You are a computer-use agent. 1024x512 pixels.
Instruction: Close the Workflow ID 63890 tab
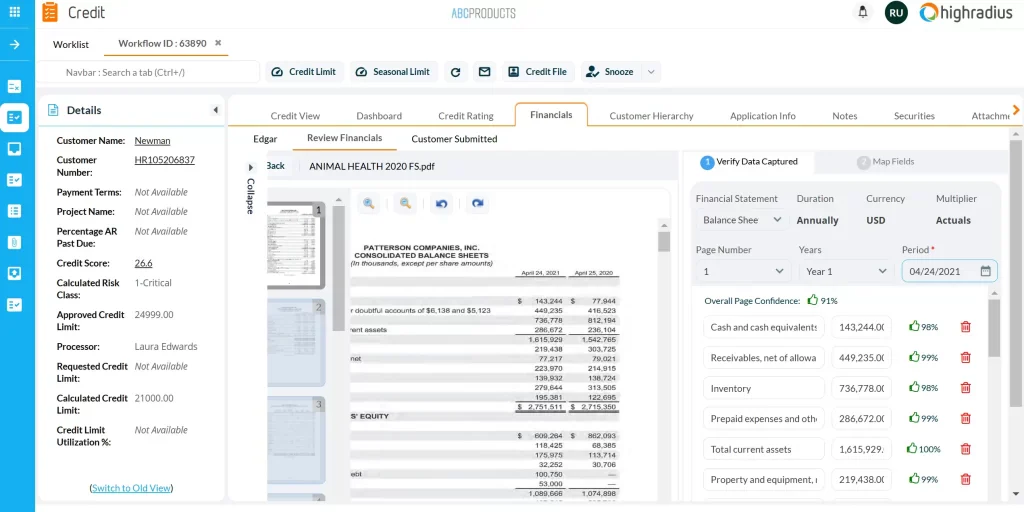point(218,43)
